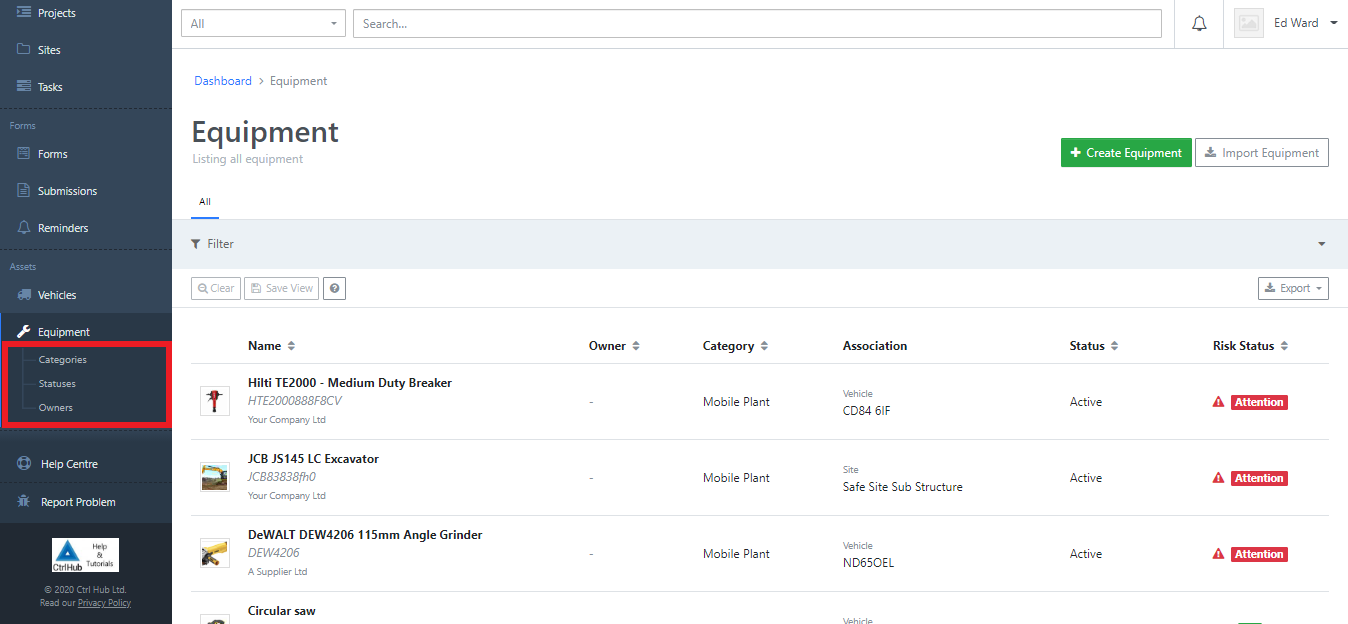Click Create Equipment button
This screenshot has height=624, width=1348.
tap(1126, 153)
